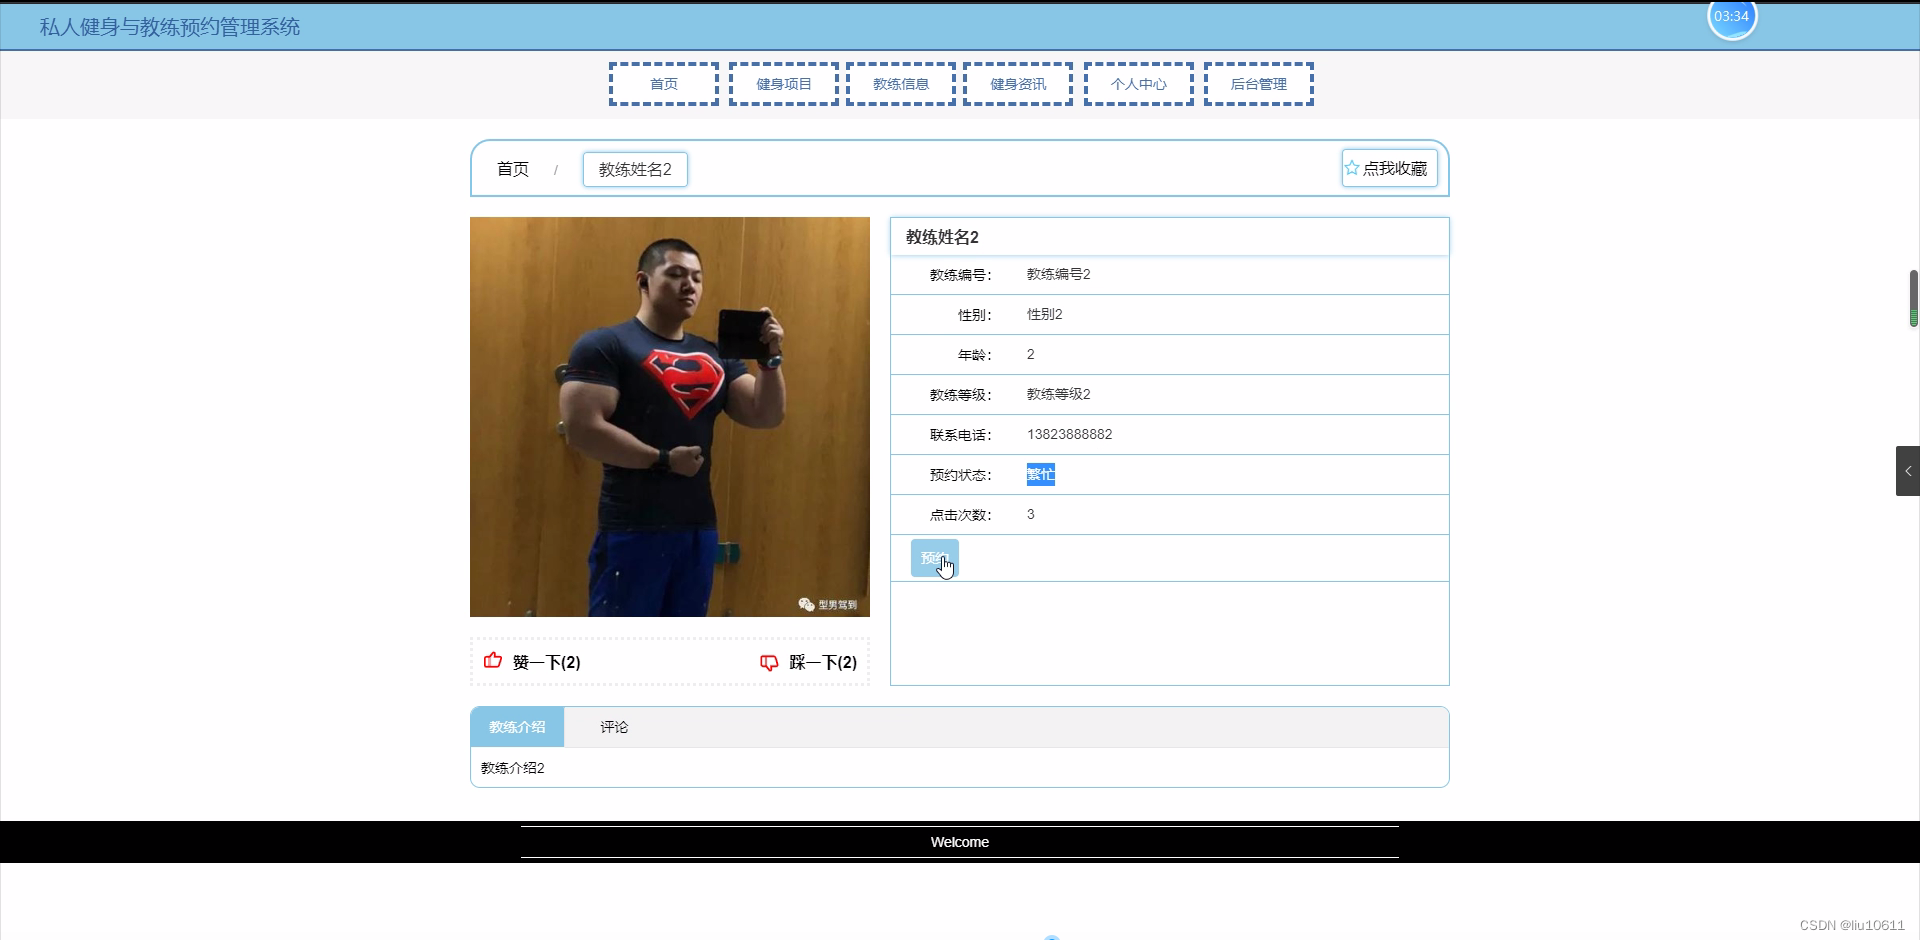Open the 教练信息 navigation menu item
Image resolution: width=1920 pixels, height=940 pixels.
point(899,84)
